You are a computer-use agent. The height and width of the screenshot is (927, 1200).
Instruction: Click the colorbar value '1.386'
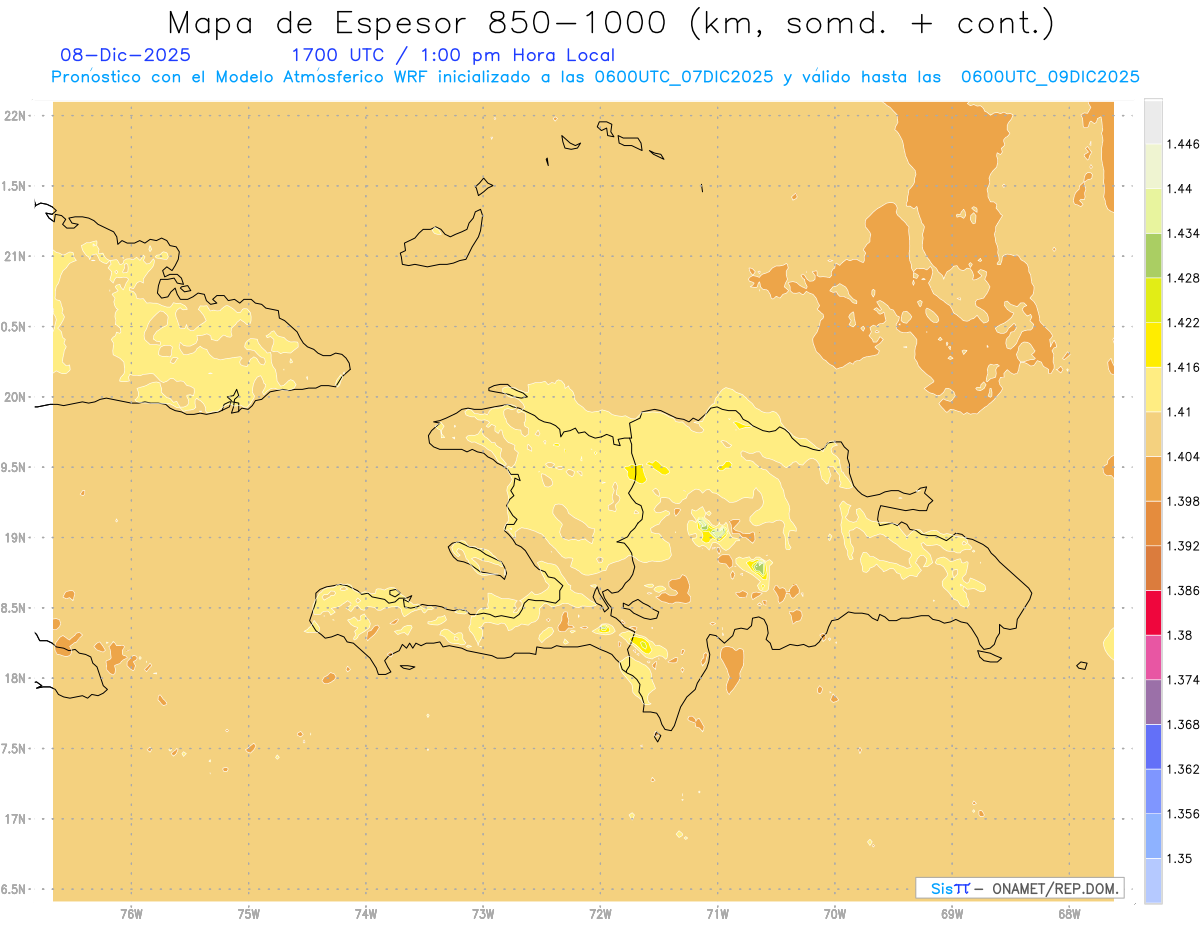(x=1184, y=590)
